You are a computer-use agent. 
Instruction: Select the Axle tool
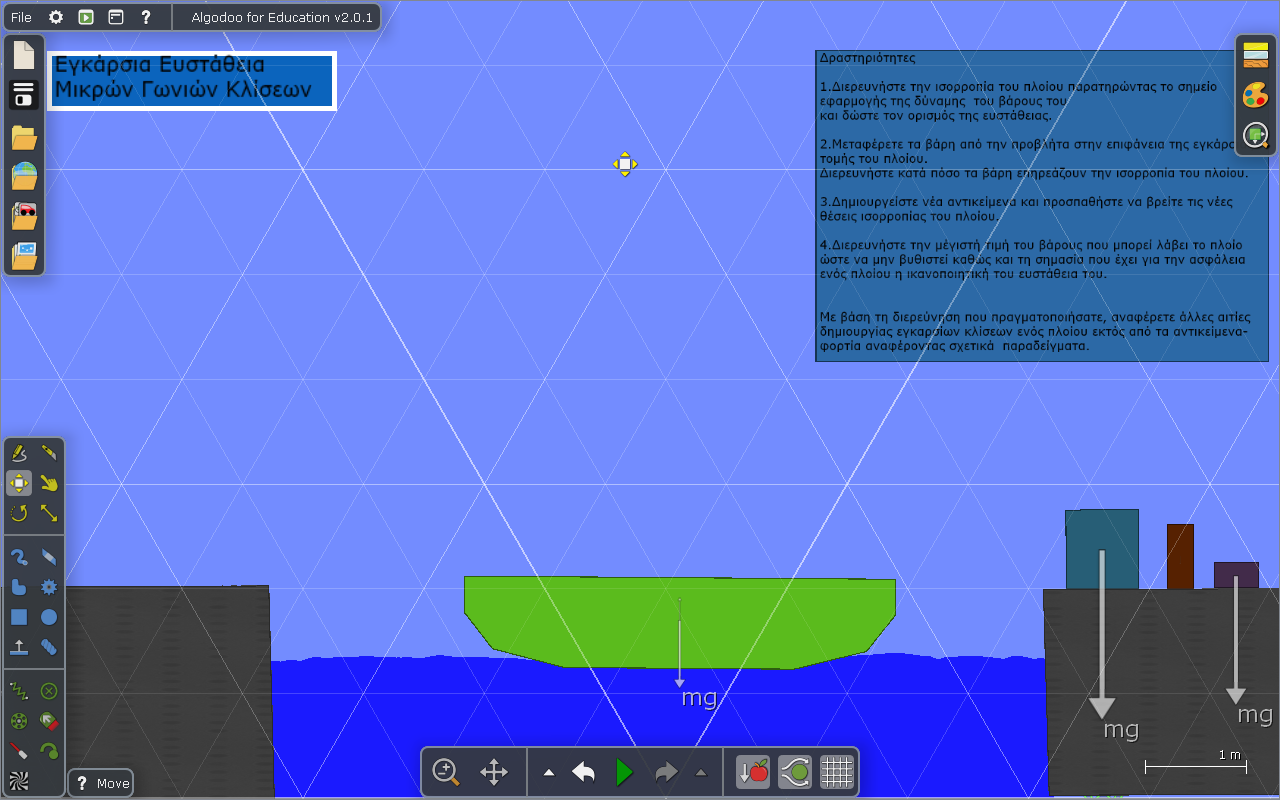pos(19,720)
